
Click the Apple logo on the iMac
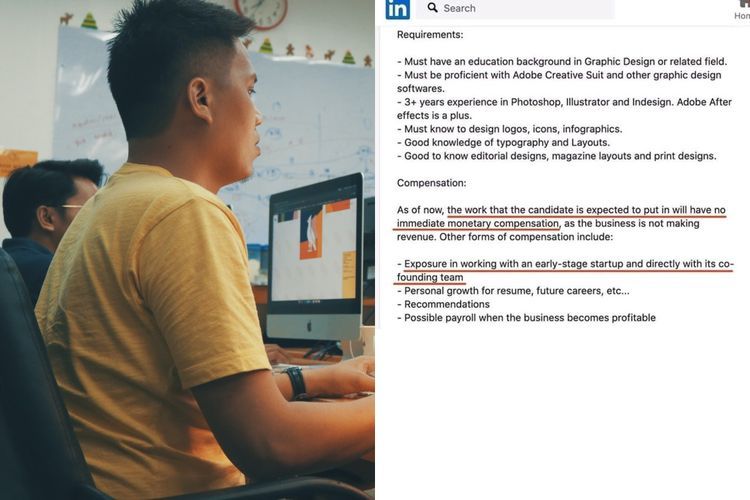pyautogui.click(x=309, y=327)
